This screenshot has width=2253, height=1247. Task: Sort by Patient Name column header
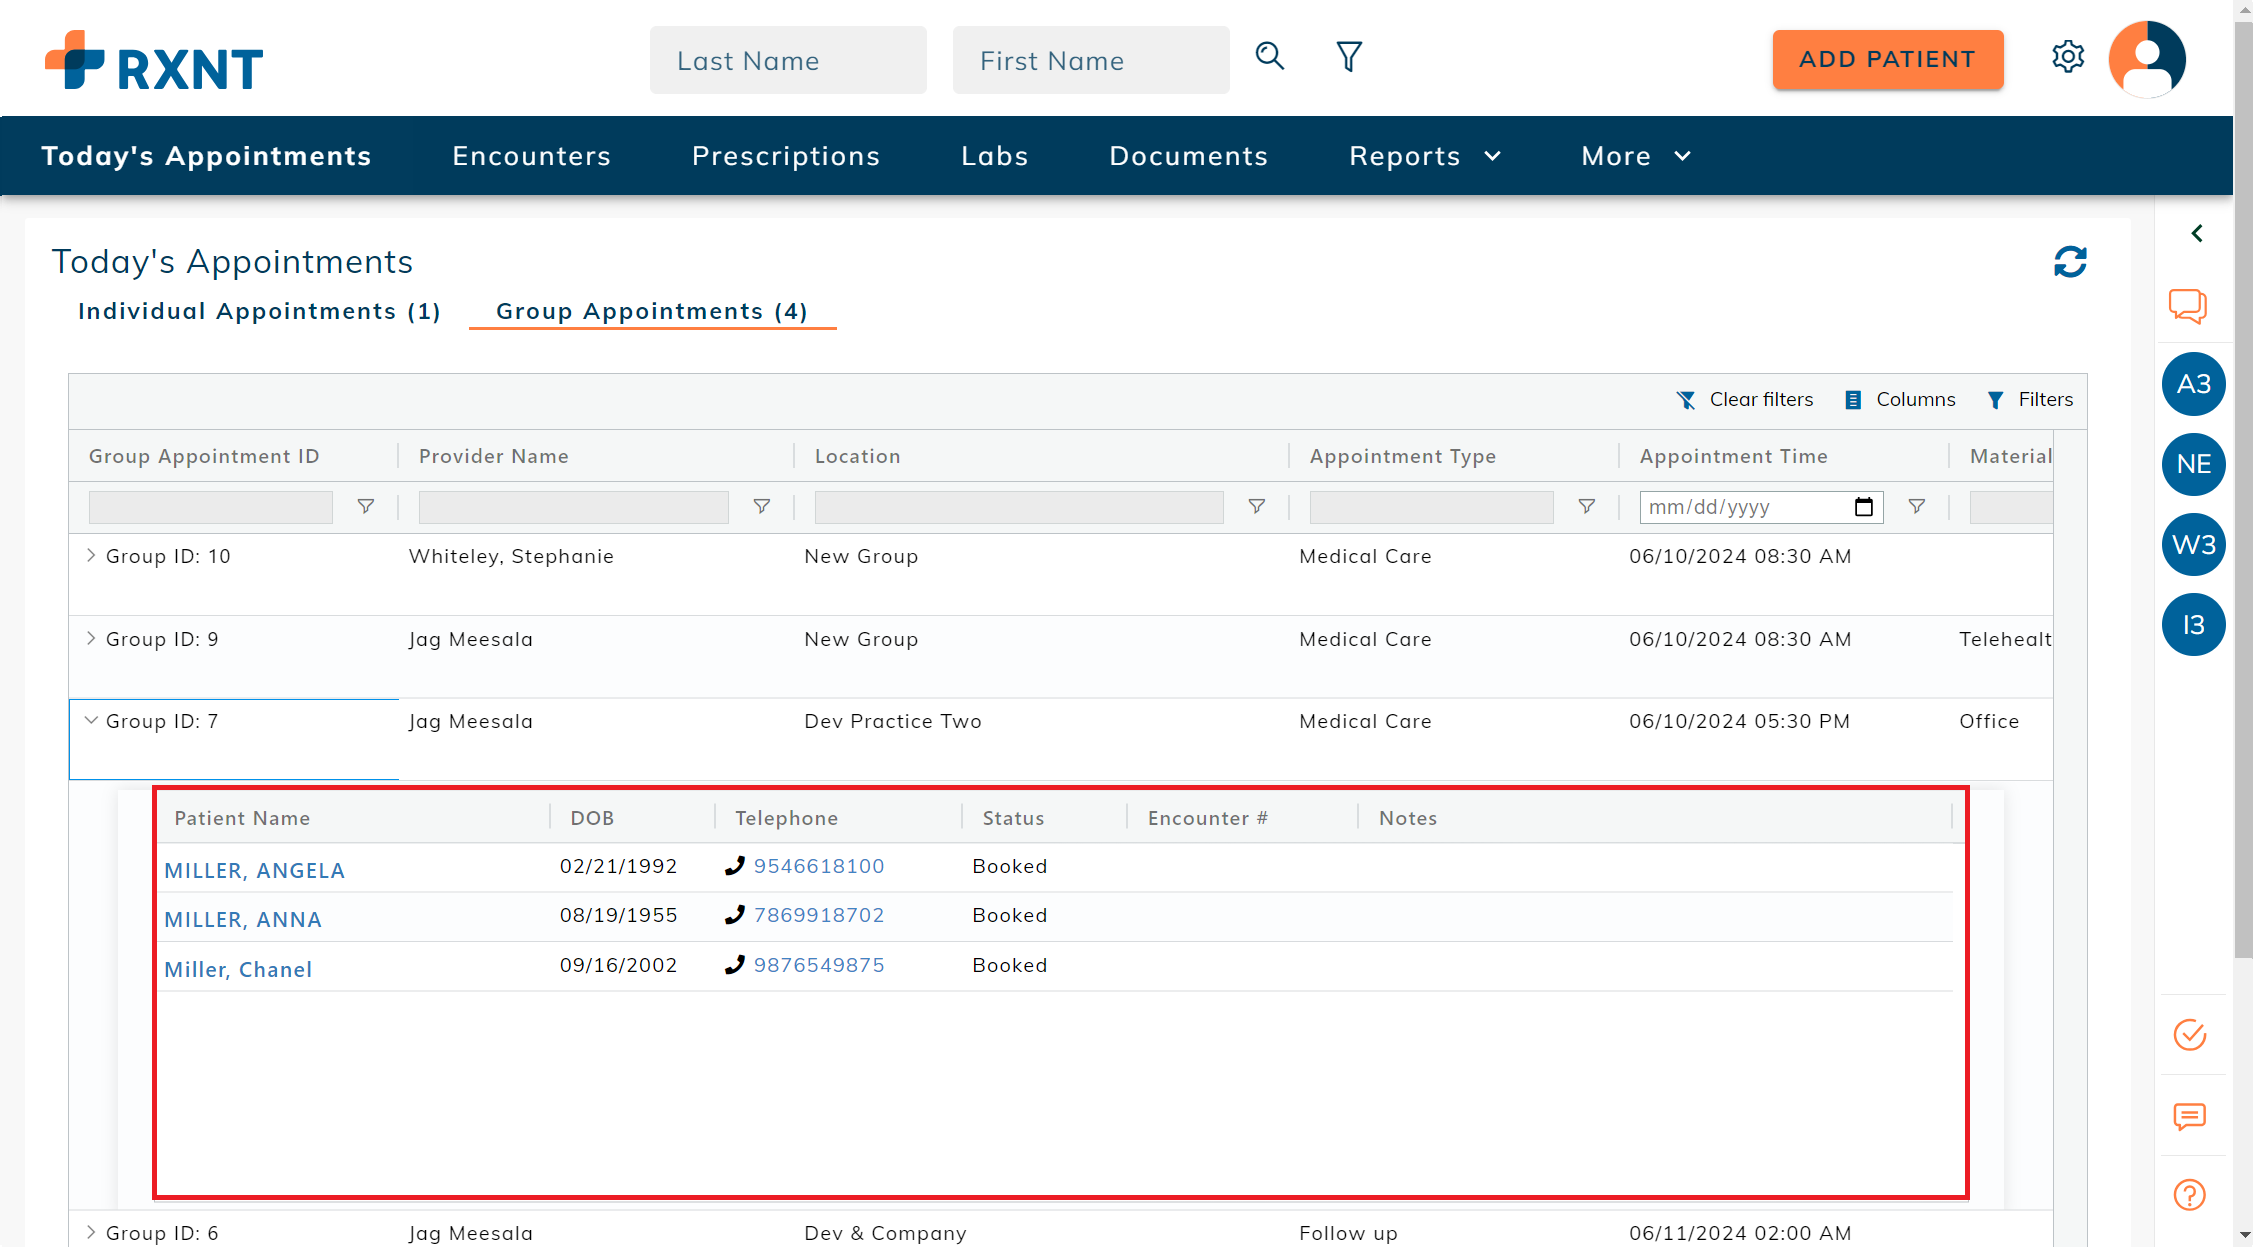click(x=242, y=818)
